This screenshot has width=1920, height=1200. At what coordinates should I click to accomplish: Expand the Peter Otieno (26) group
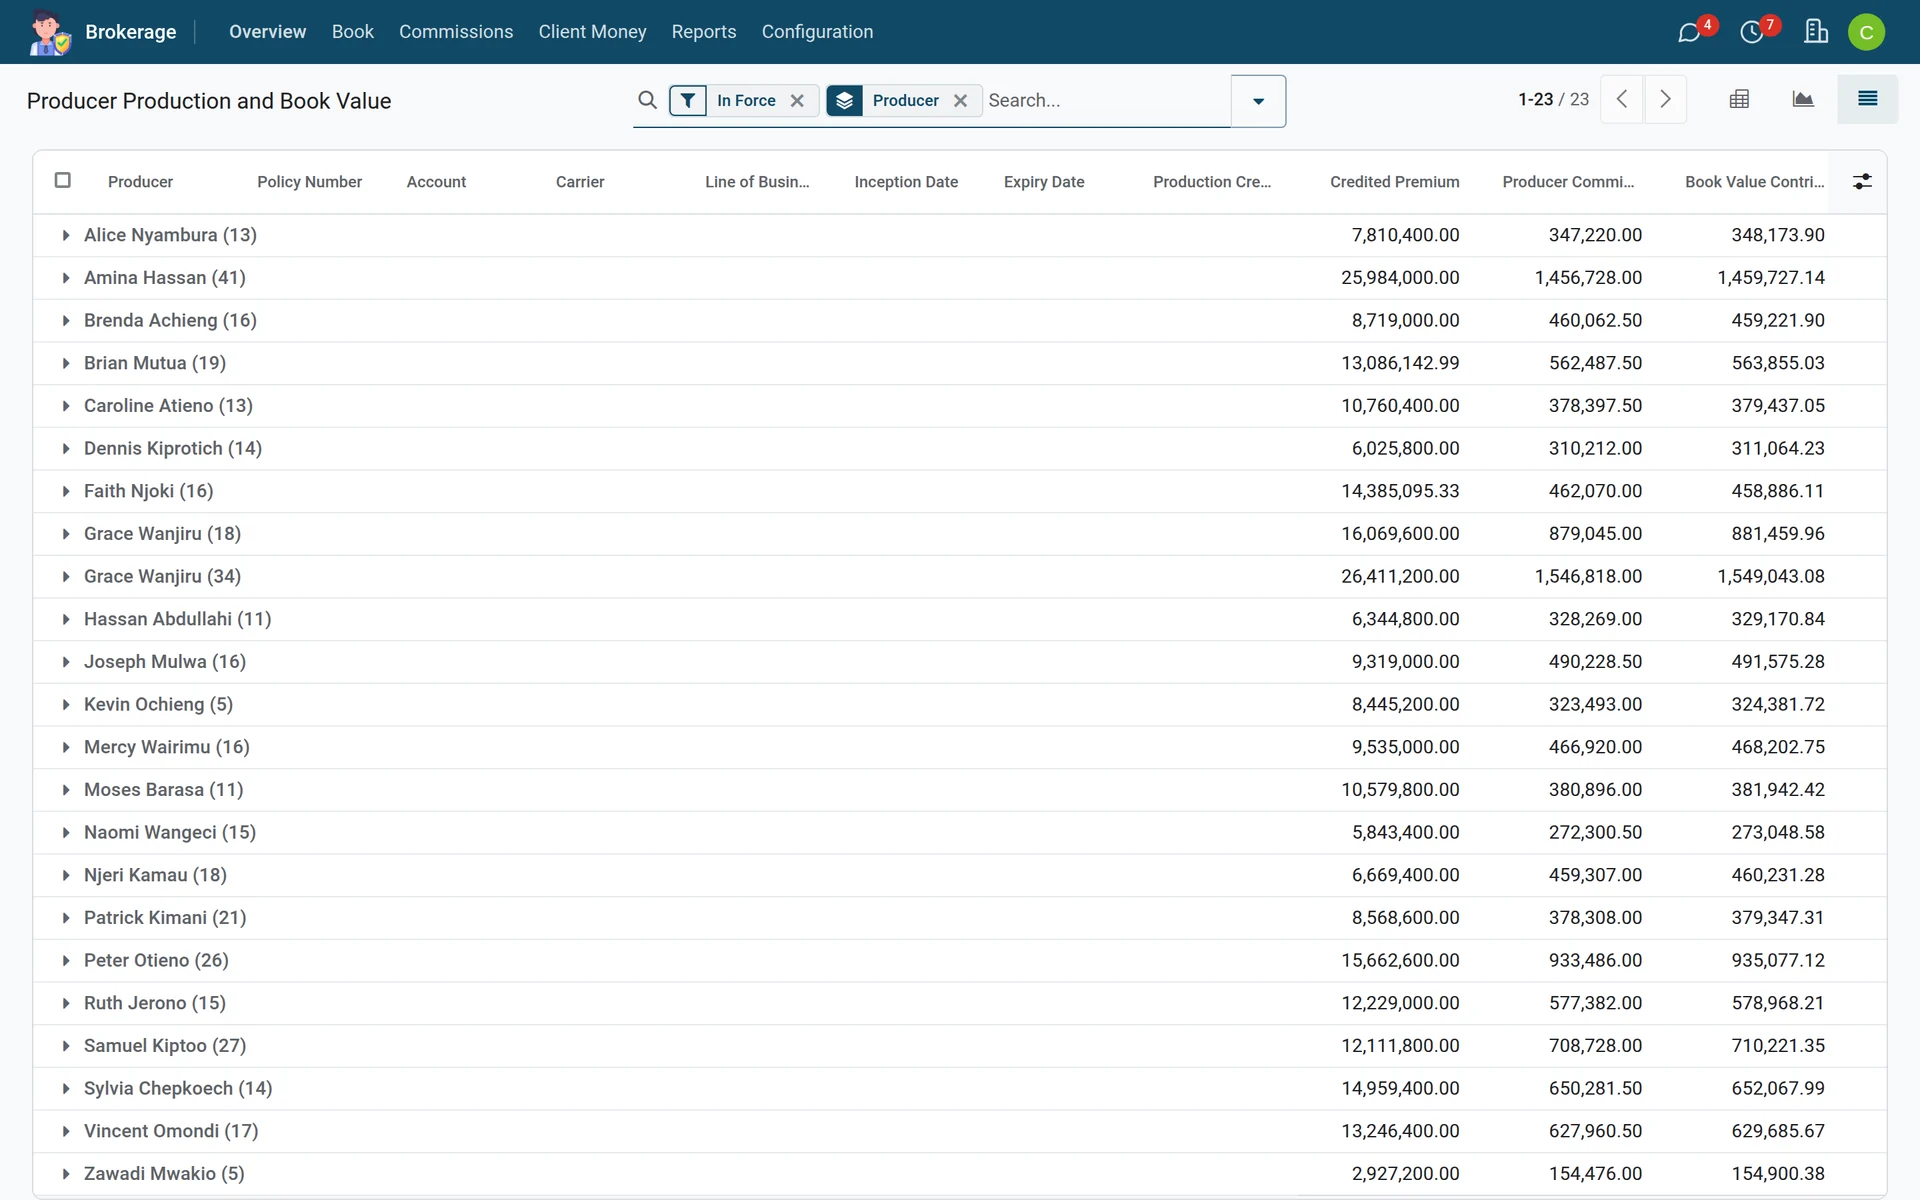[x=66, y=960]
